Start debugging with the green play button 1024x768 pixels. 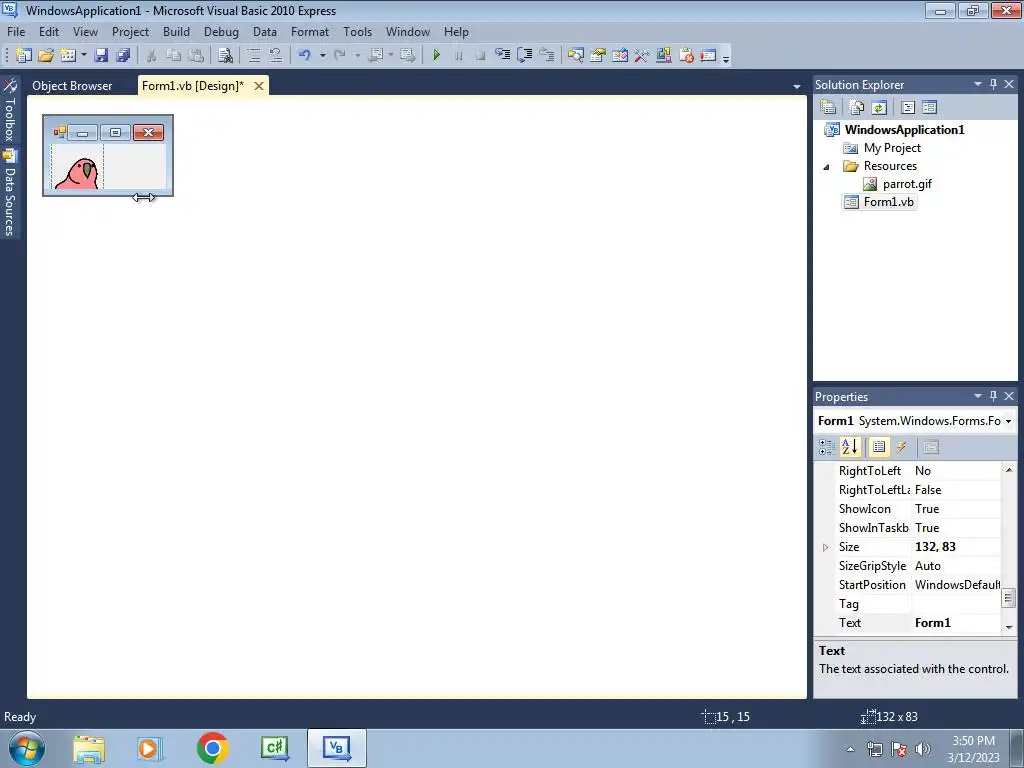(x=436, y=56)
